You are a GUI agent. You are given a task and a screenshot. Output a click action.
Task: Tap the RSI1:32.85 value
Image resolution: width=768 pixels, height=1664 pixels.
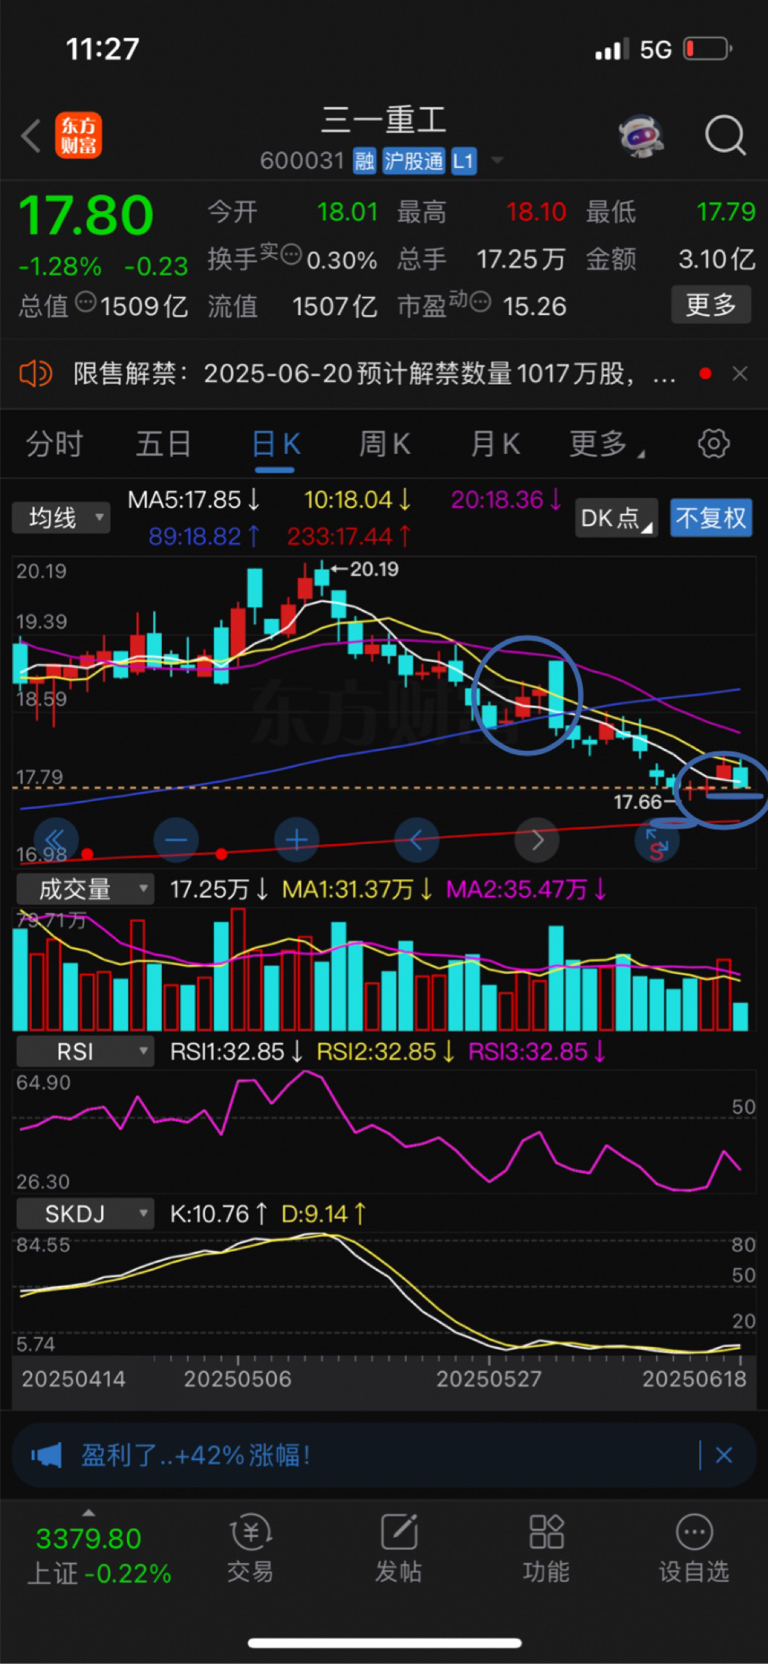(236, 1051)
